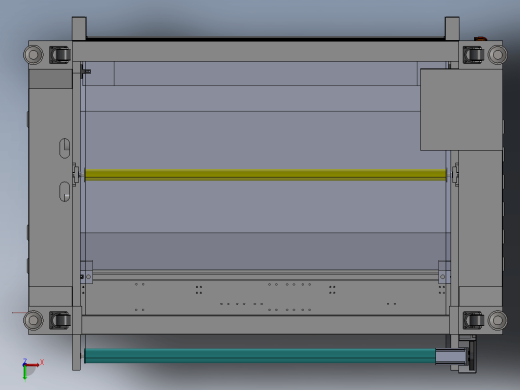Pick the bottom-left caster wheel

point(60,320)
